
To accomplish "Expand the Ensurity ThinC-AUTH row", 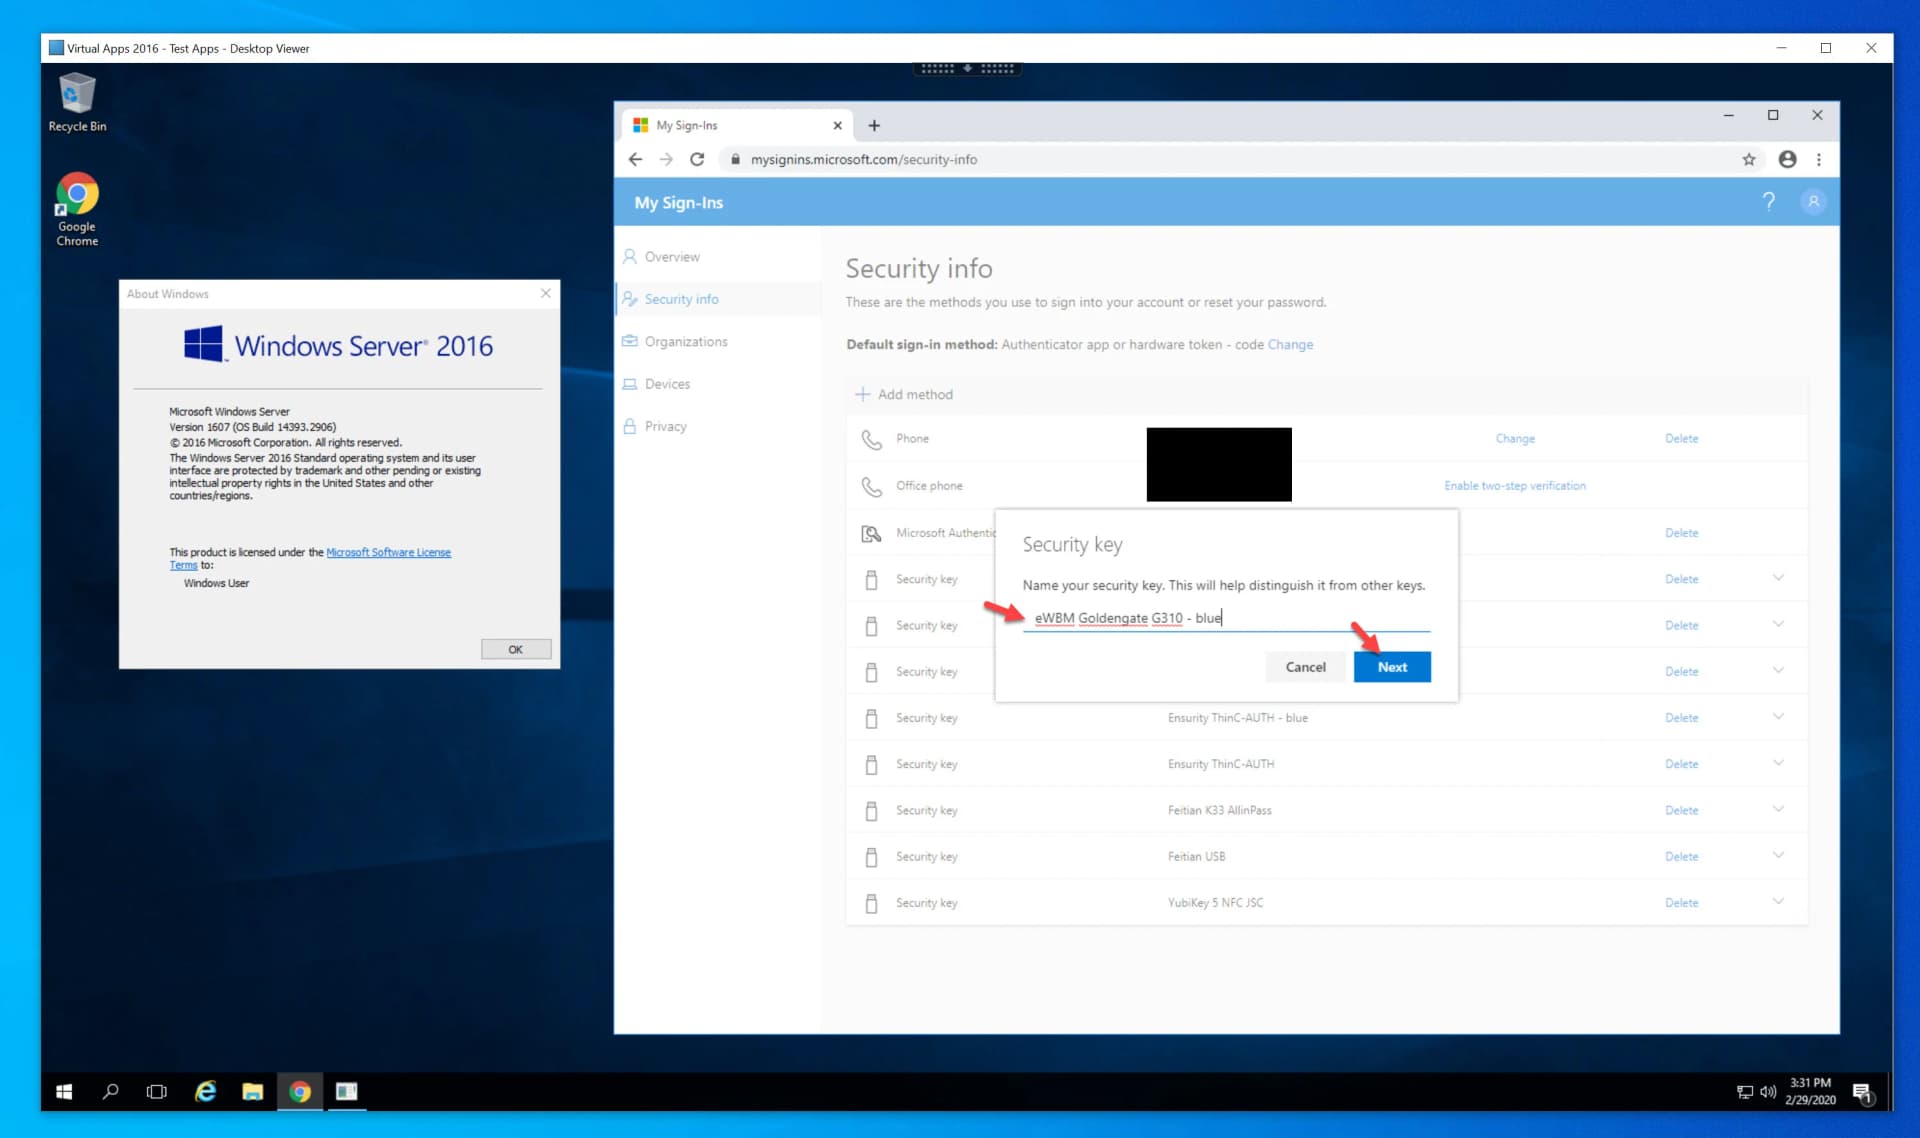I will coord(1778,763).
